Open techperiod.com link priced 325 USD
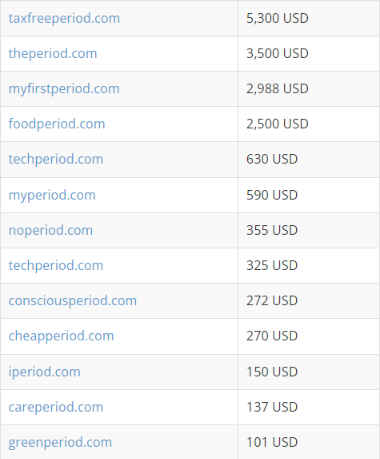 coord(56,266)
